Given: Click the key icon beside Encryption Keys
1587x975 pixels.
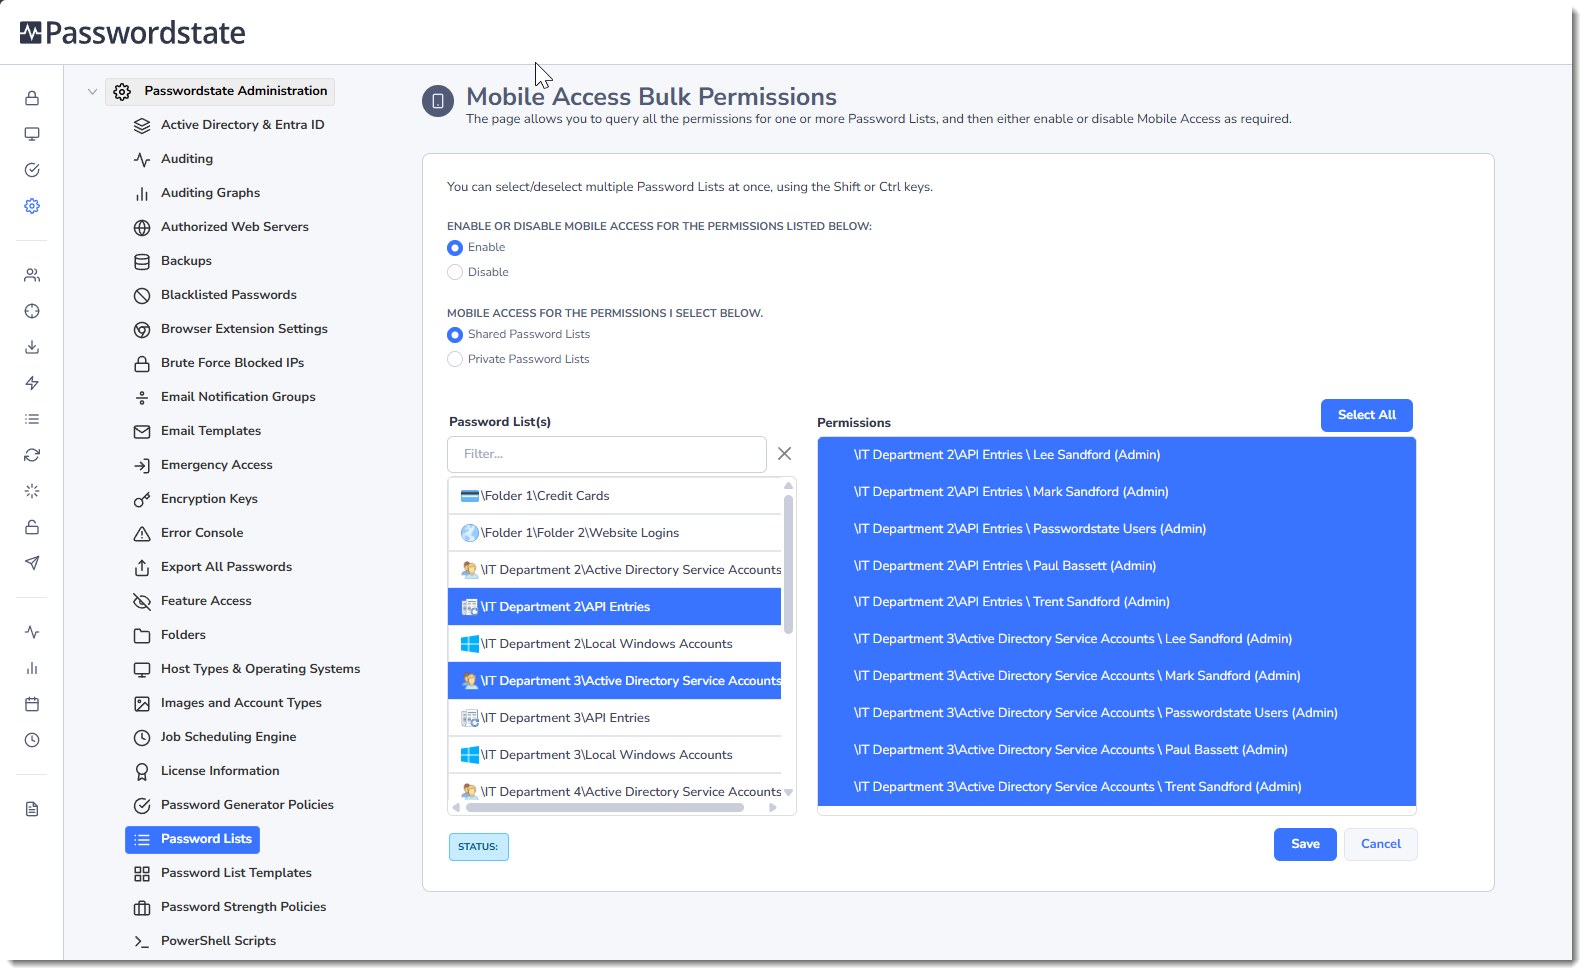Looking at the screenshot, I should tap(142, 500).
